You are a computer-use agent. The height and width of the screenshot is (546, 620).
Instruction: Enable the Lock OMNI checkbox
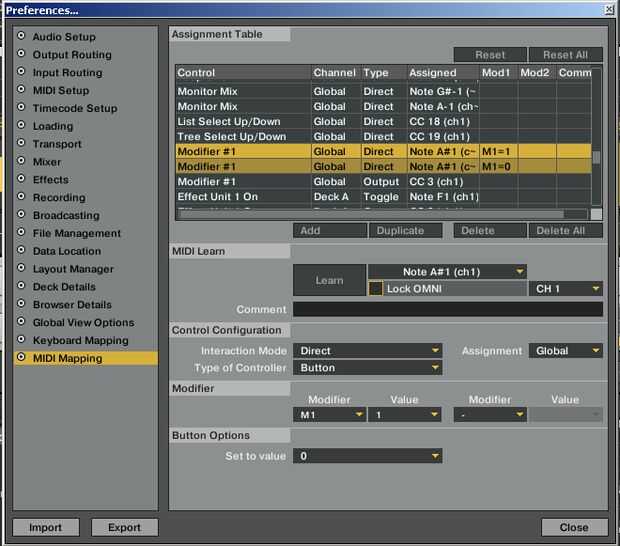click(x=375, y=289)
